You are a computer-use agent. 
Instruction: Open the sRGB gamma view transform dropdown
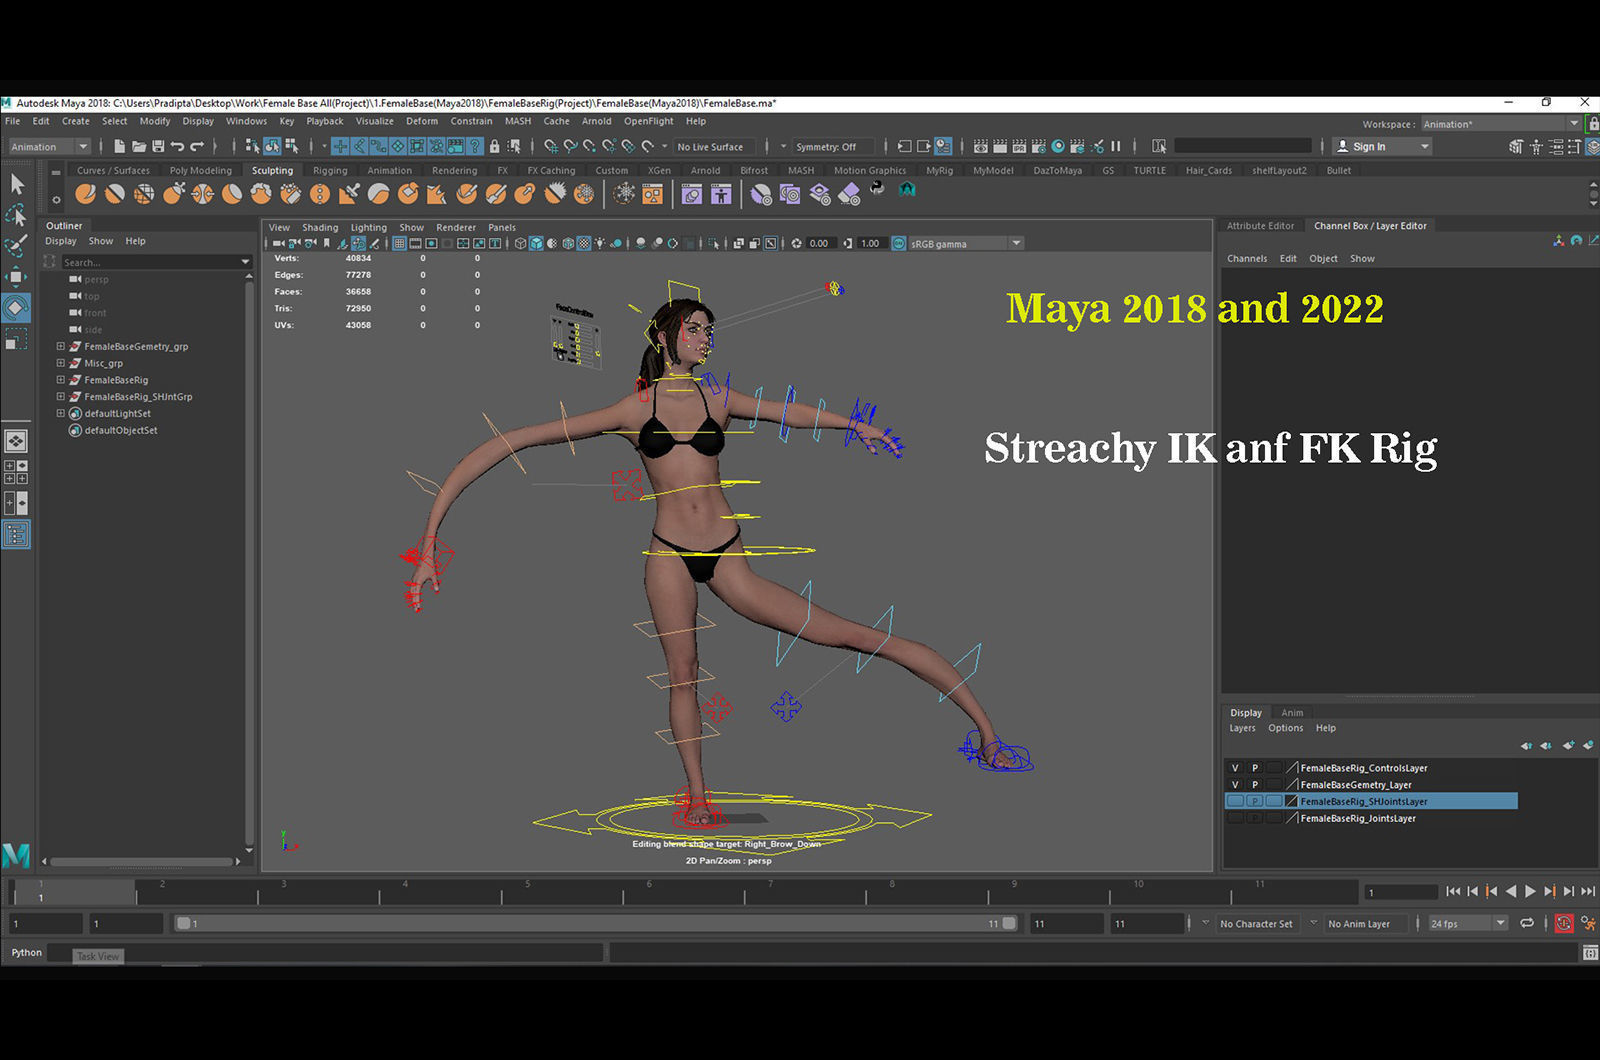pos(966,243)
